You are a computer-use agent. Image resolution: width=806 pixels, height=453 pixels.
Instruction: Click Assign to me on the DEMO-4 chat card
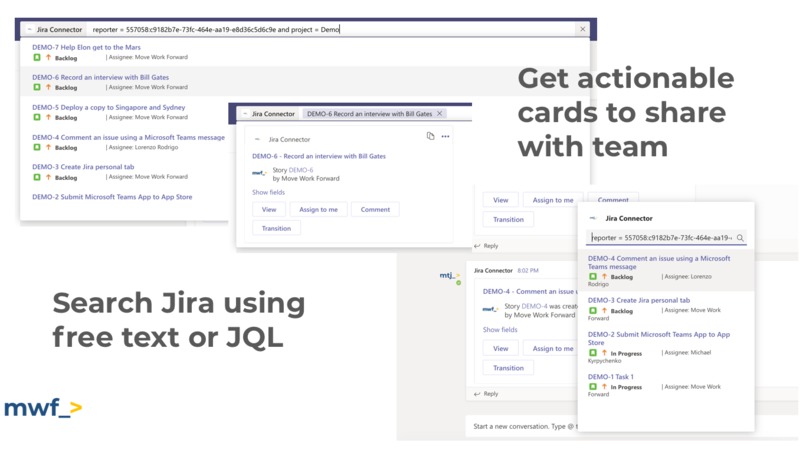tap(551, 349)
